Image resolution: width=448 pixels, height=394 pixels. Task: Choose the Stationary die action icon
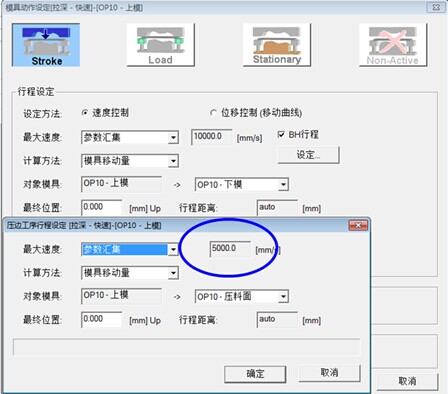[x=277, y=45]
